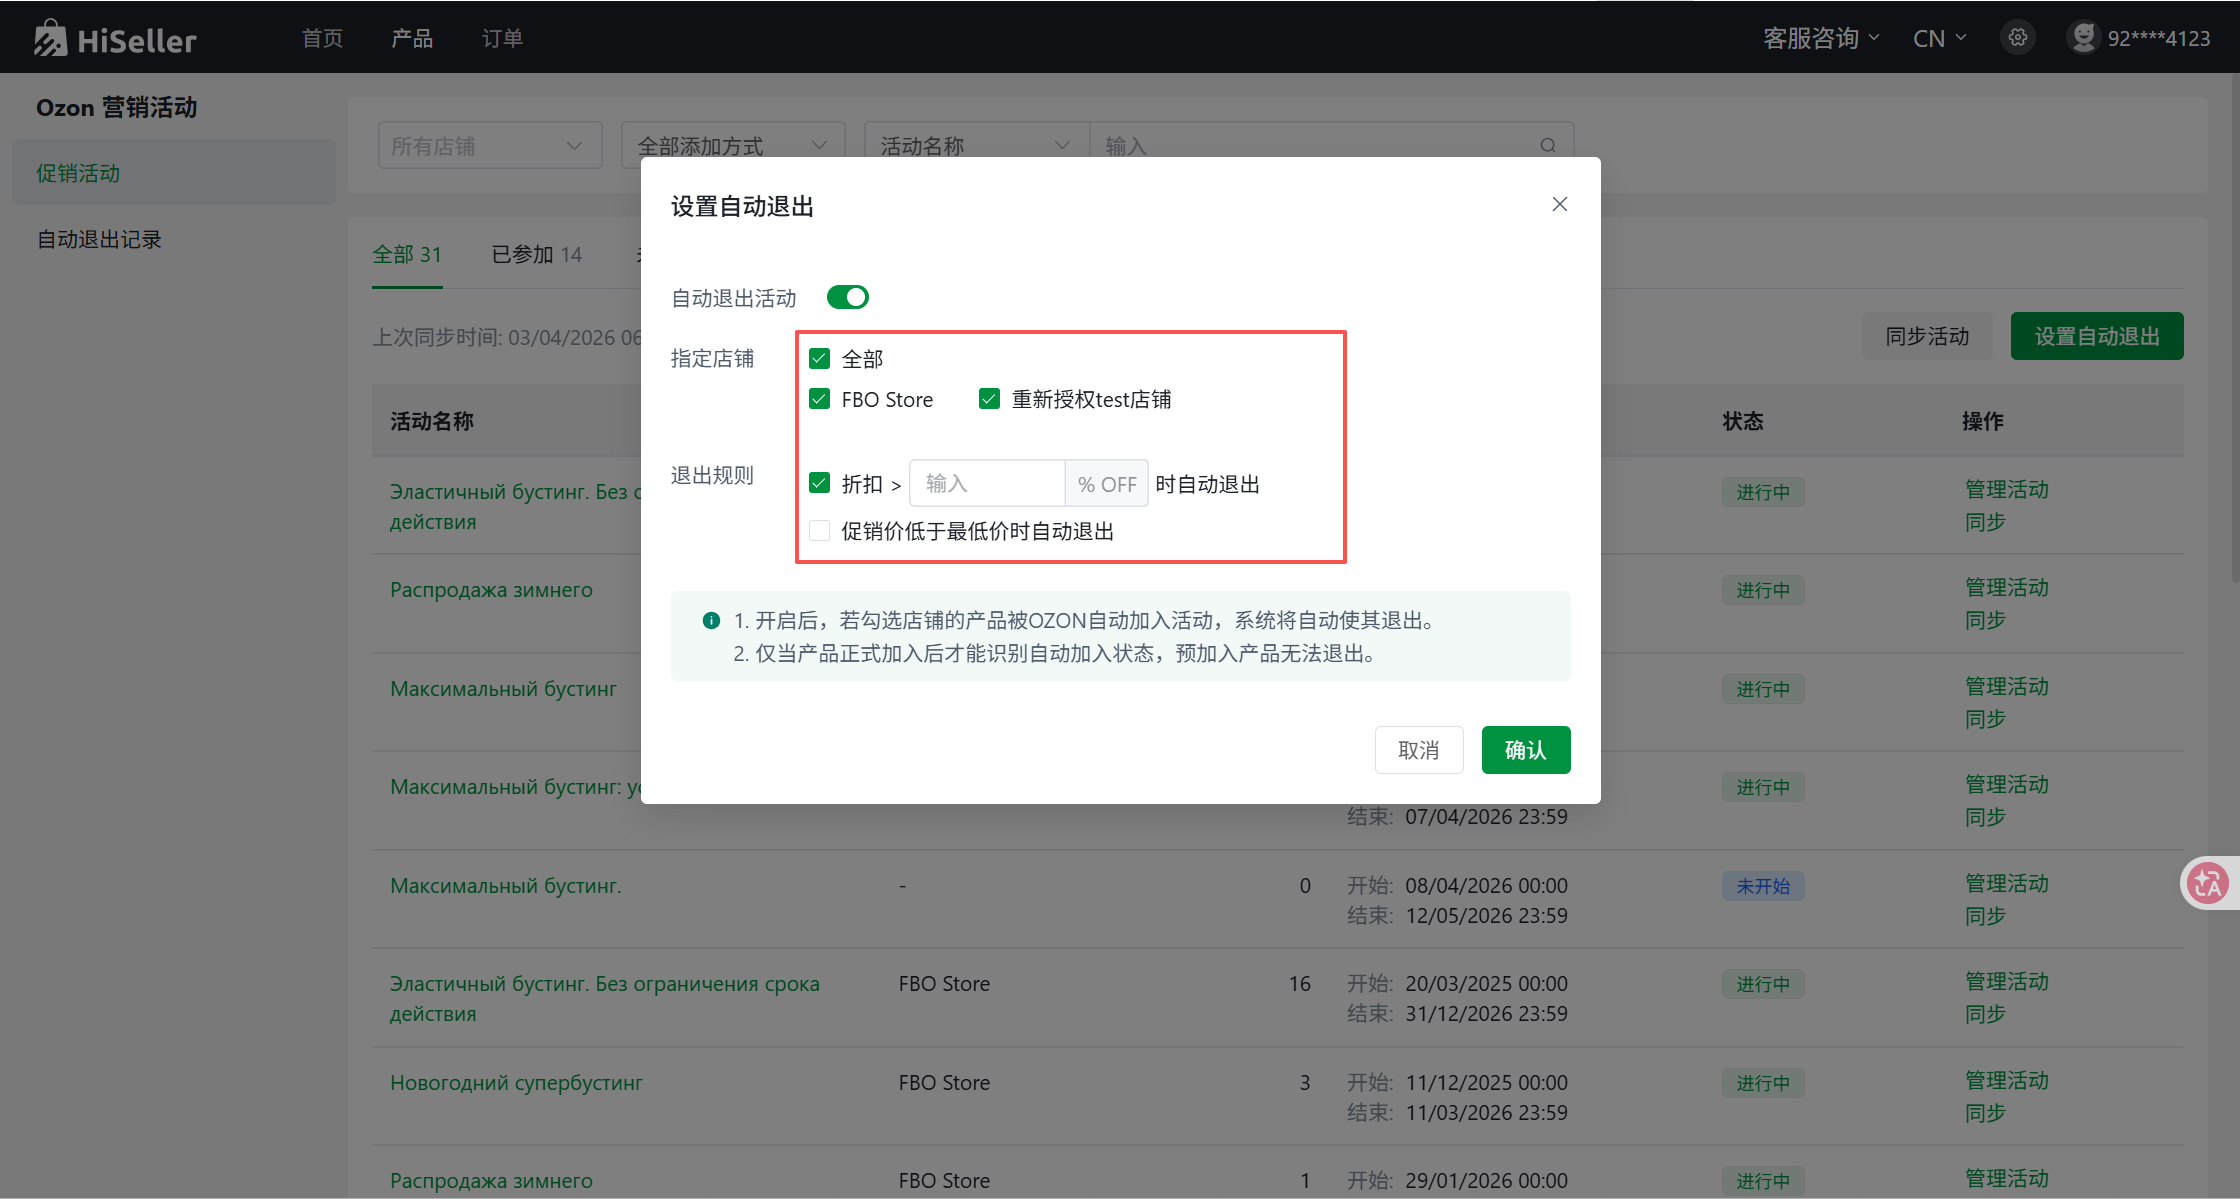The width and height of the screenshot is (2240, 1199).
Task: Uncheck 重新授权test店铺 checkbox
Action: pyautogui.click(x=989, y=399)
